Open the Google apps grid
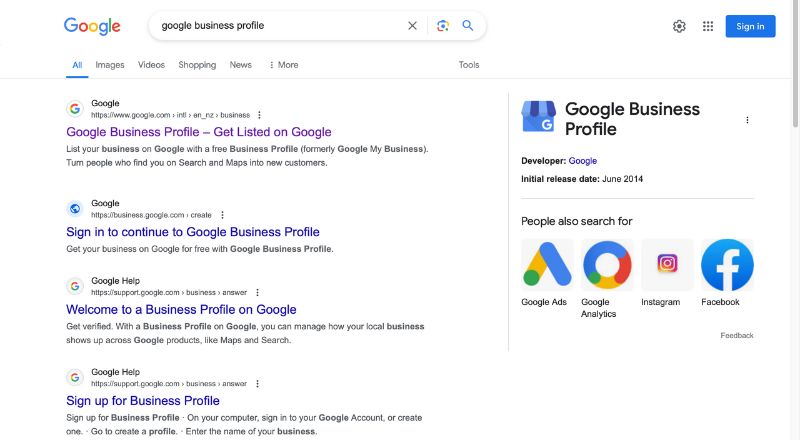This screenshot has width=800, height=440. pyautogui.click(x=708, y=26)
